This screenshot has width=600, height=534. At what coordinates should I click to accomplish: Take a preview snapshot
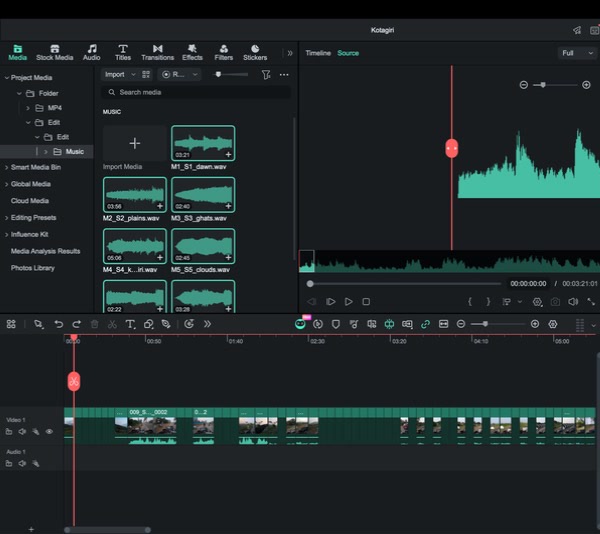click(555, 302)
